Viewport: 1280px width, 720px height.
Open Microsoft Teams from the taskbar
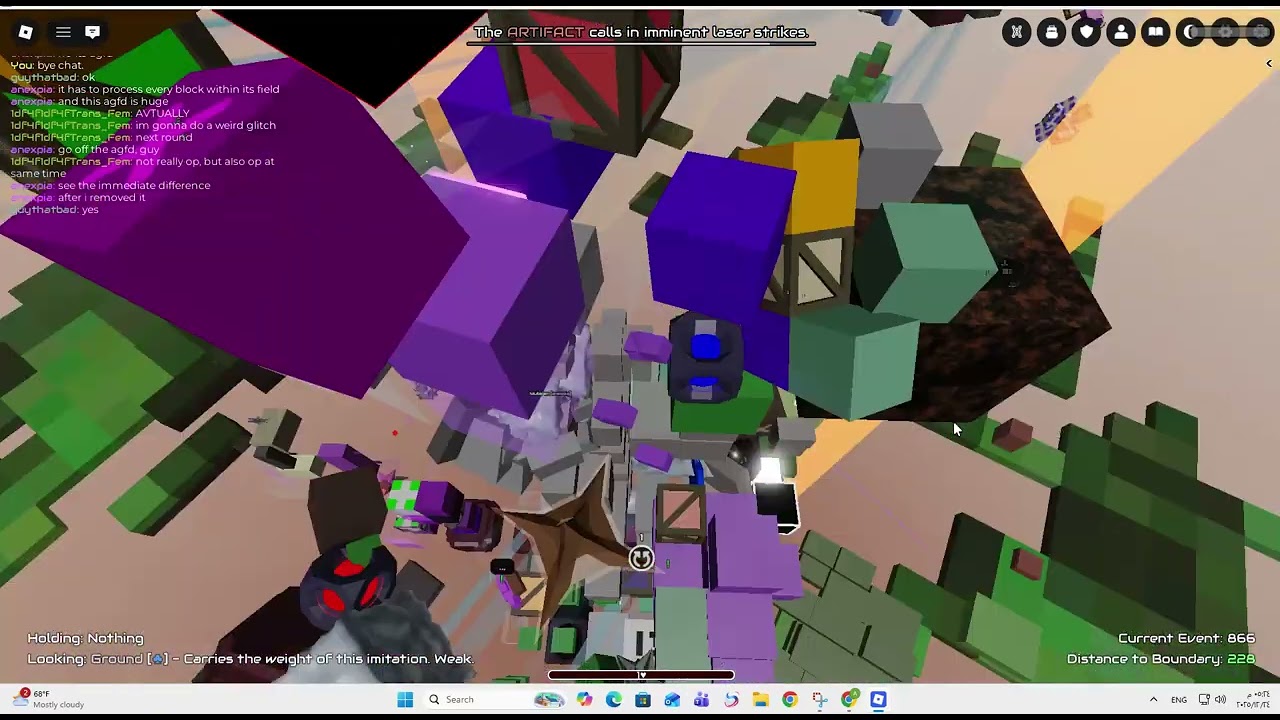[x=702, y=700]
